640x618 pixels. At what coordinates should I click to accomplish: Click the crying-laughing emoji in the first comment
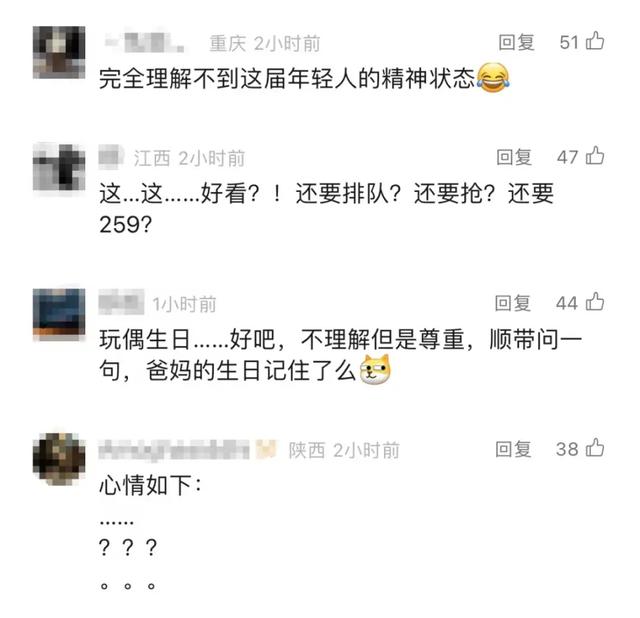click(x=493, y=78)
